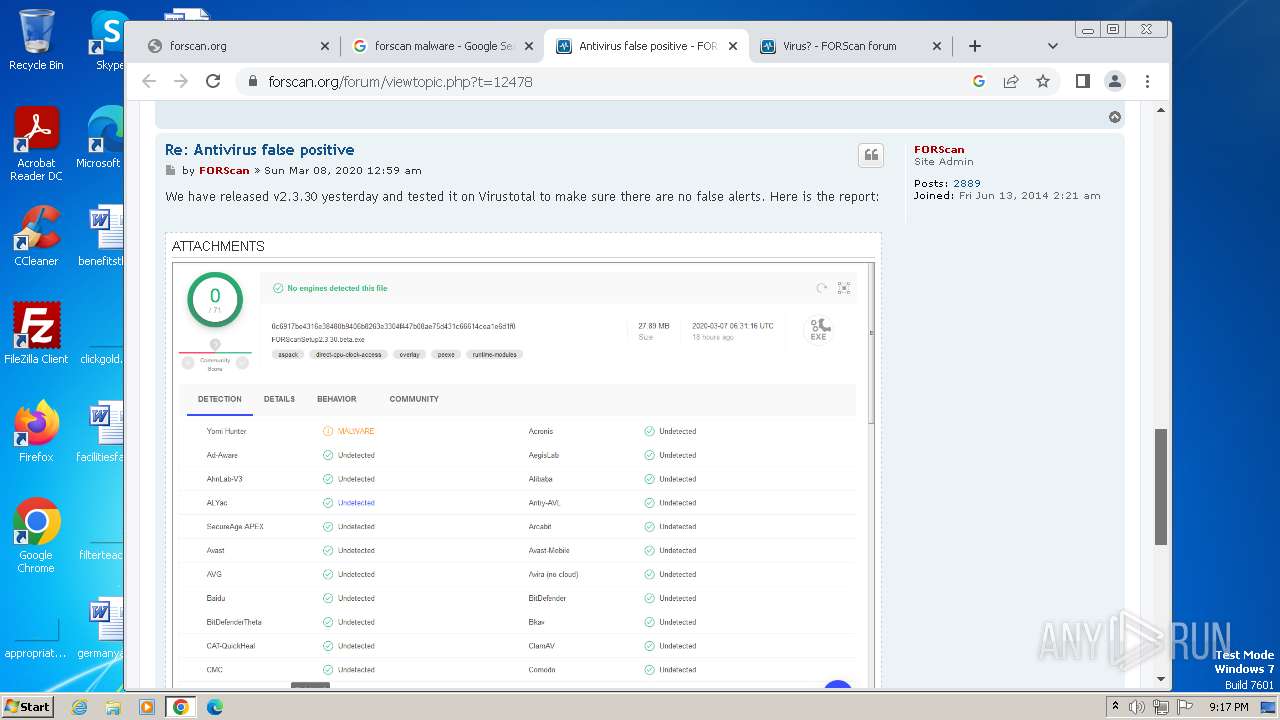Click the 'runtime-modules' tag in report
Viewport: 1280px width, 720px height.
[495, 354]
